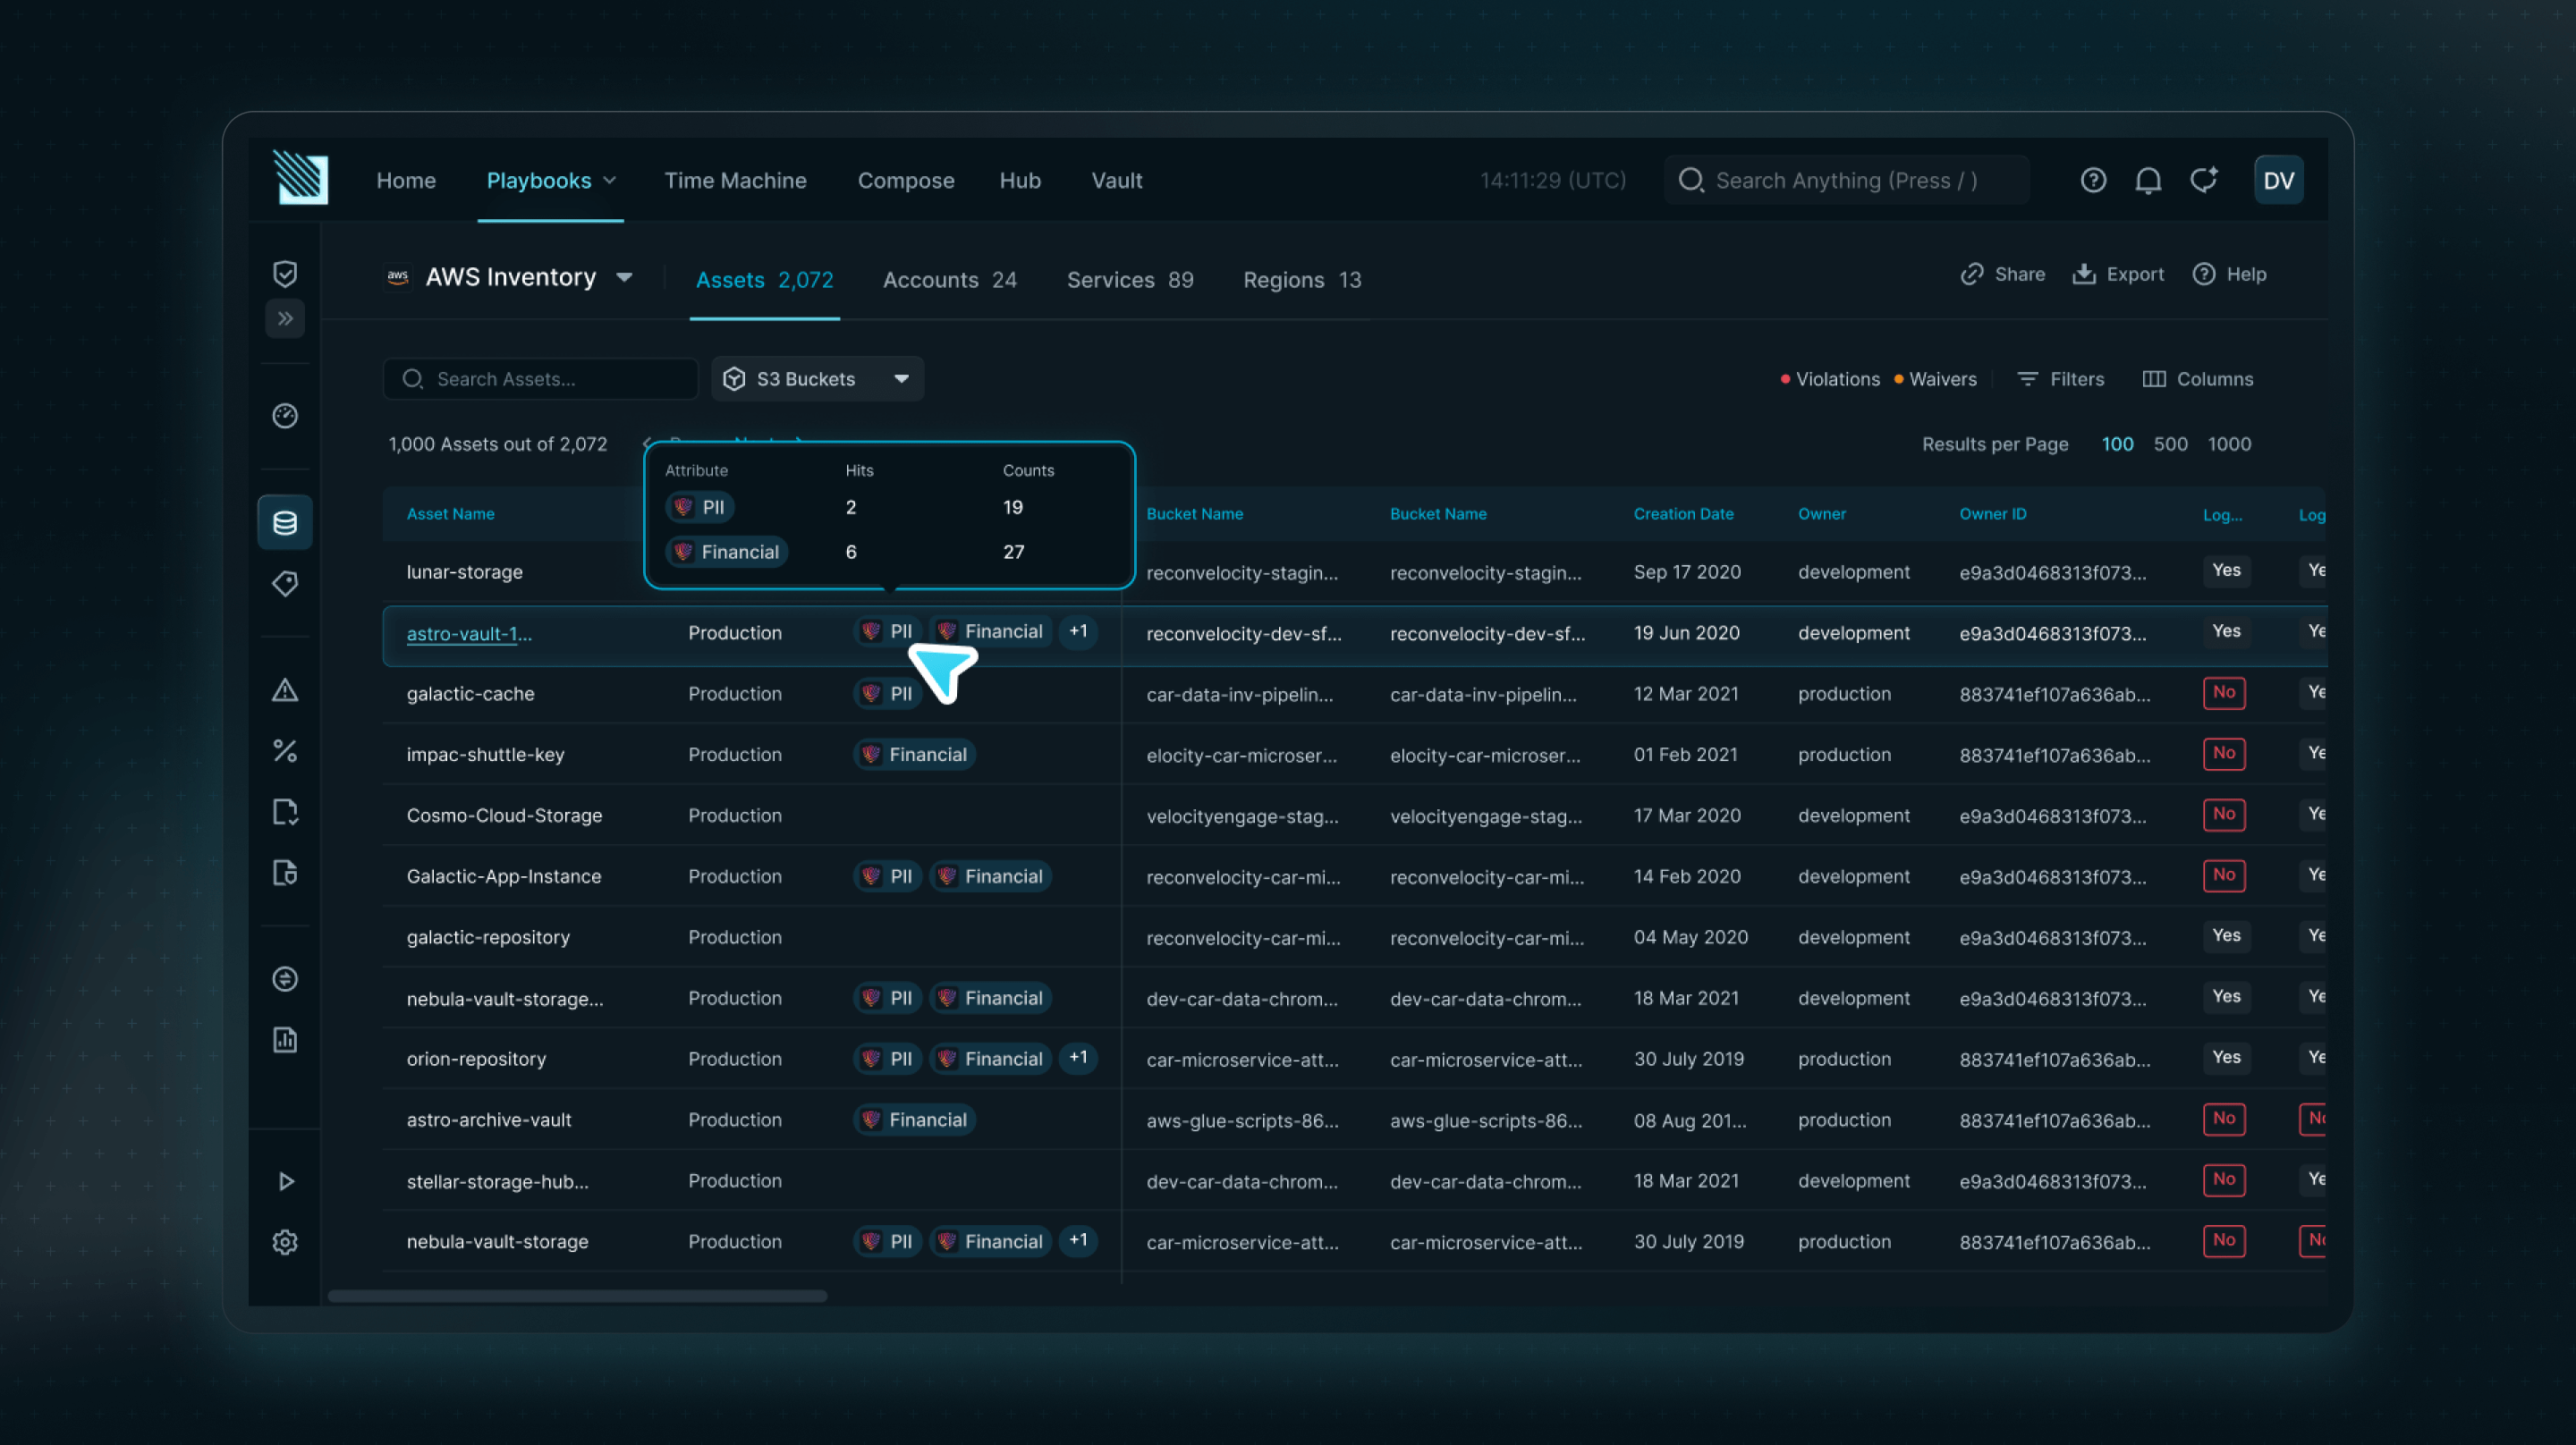Click +1 badge in orion-repository row
The width and height of the screenshot is (2576, 1445).
tap(1078, 1058)
